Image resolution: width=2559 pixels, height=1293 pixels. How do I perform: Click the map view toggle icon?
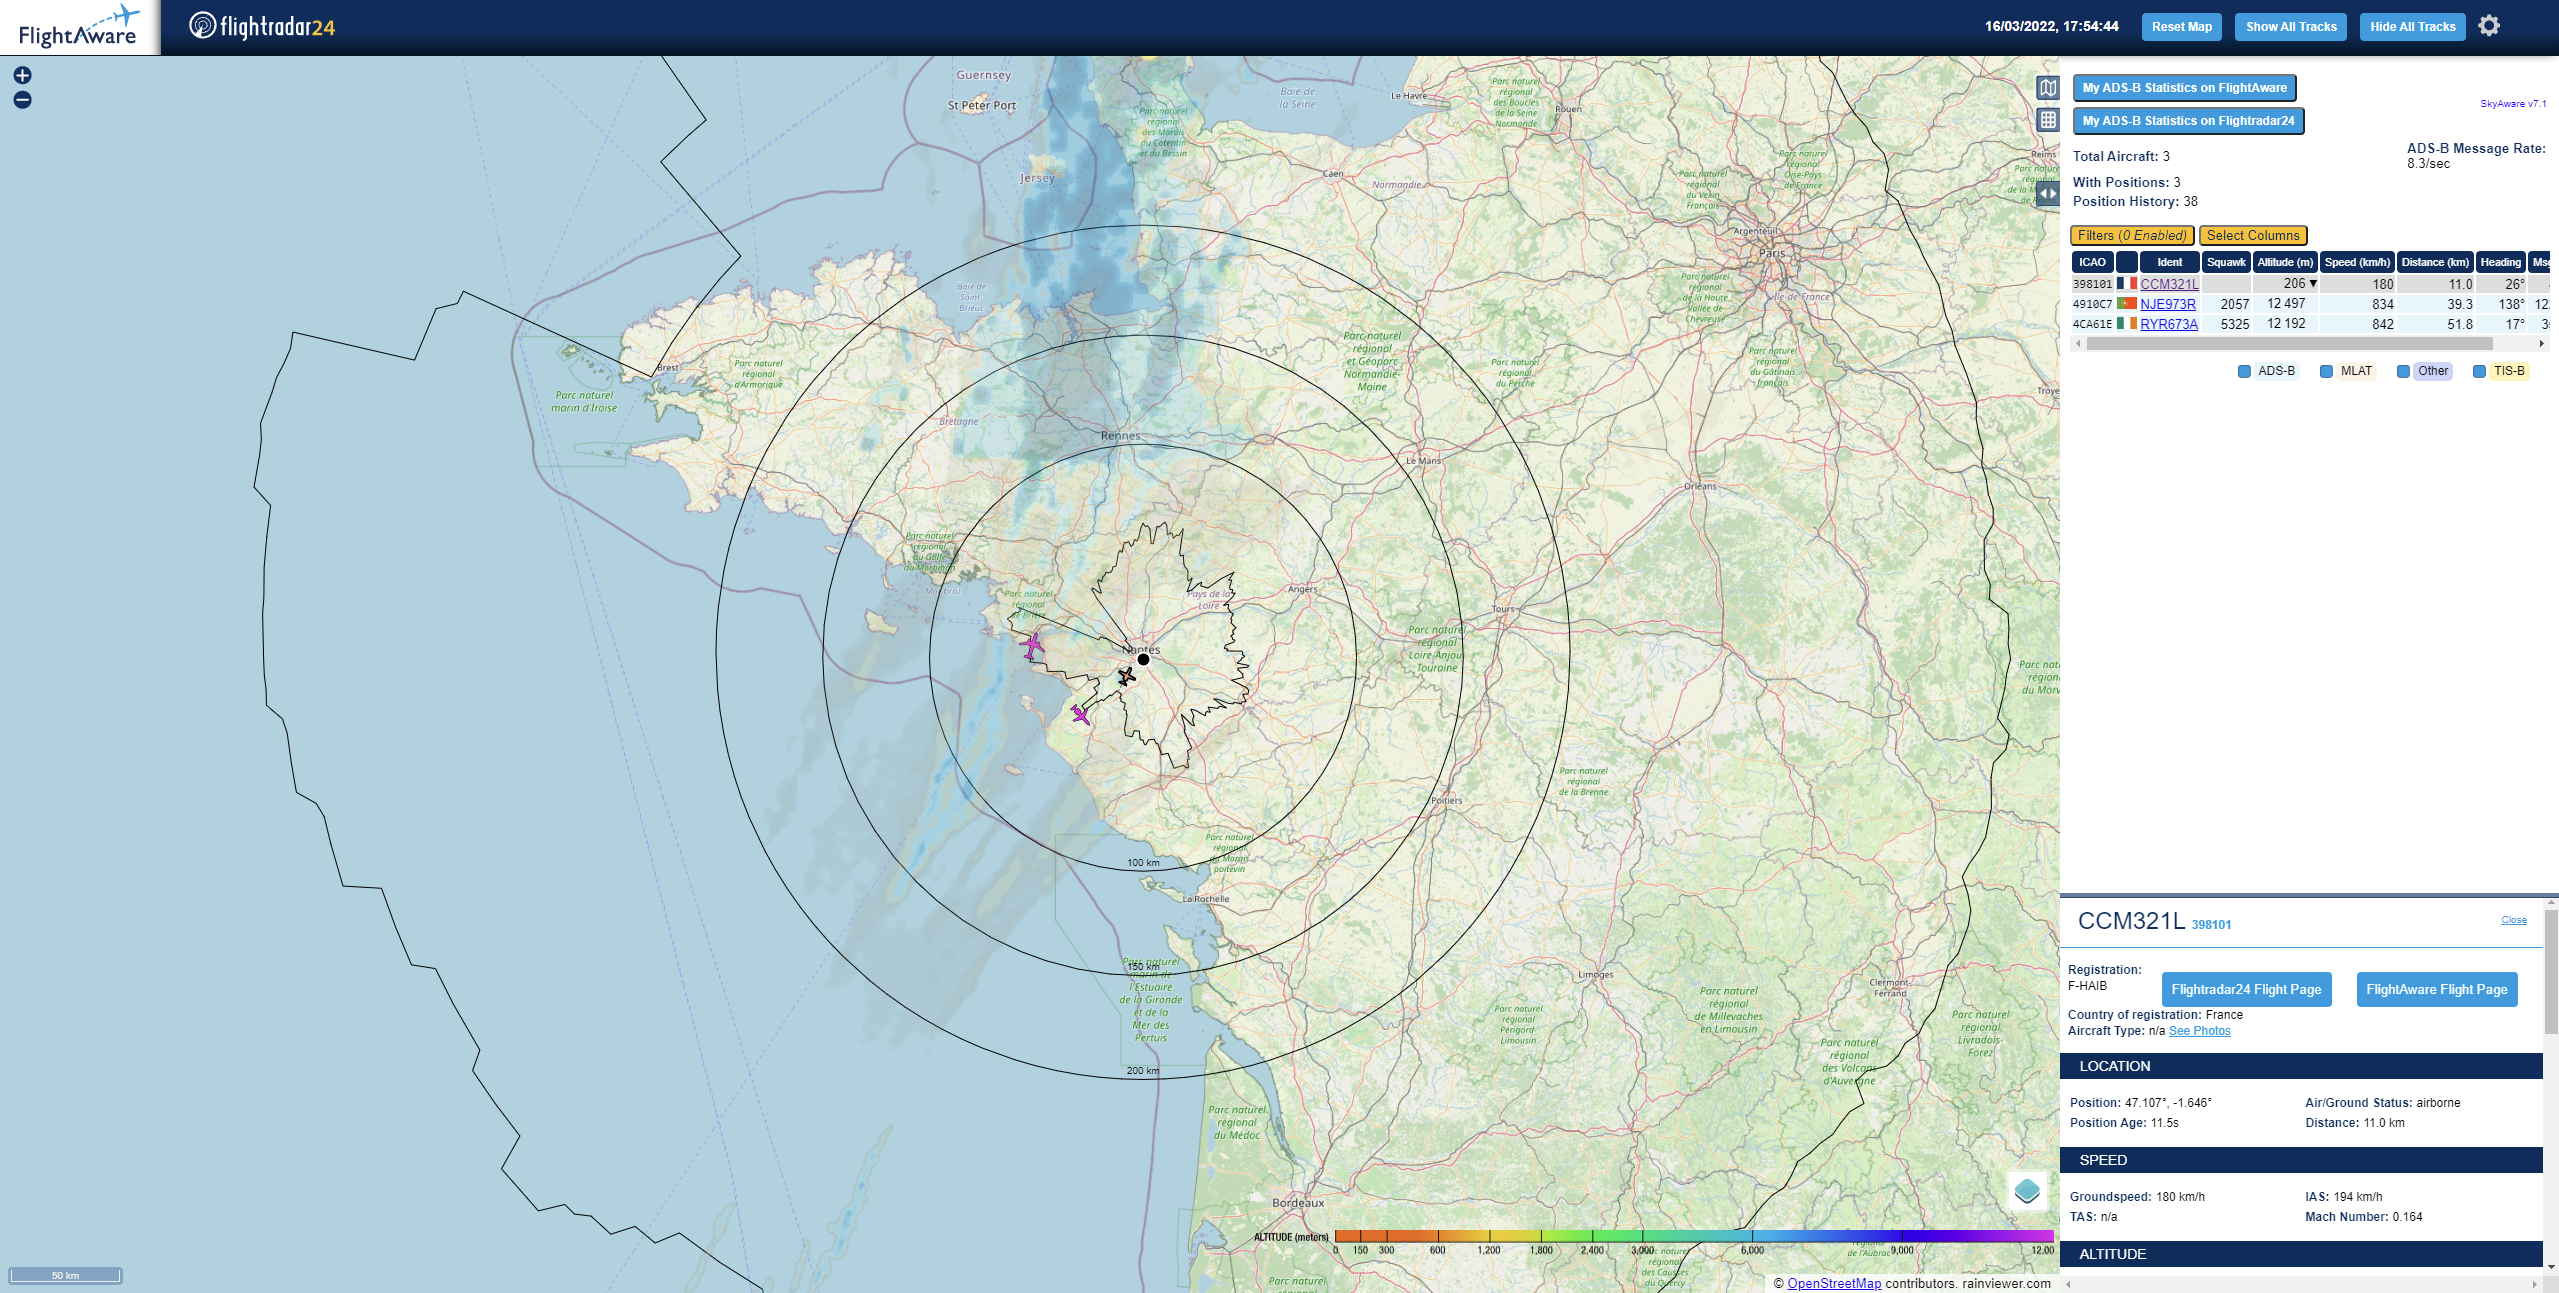[2048, 88]
